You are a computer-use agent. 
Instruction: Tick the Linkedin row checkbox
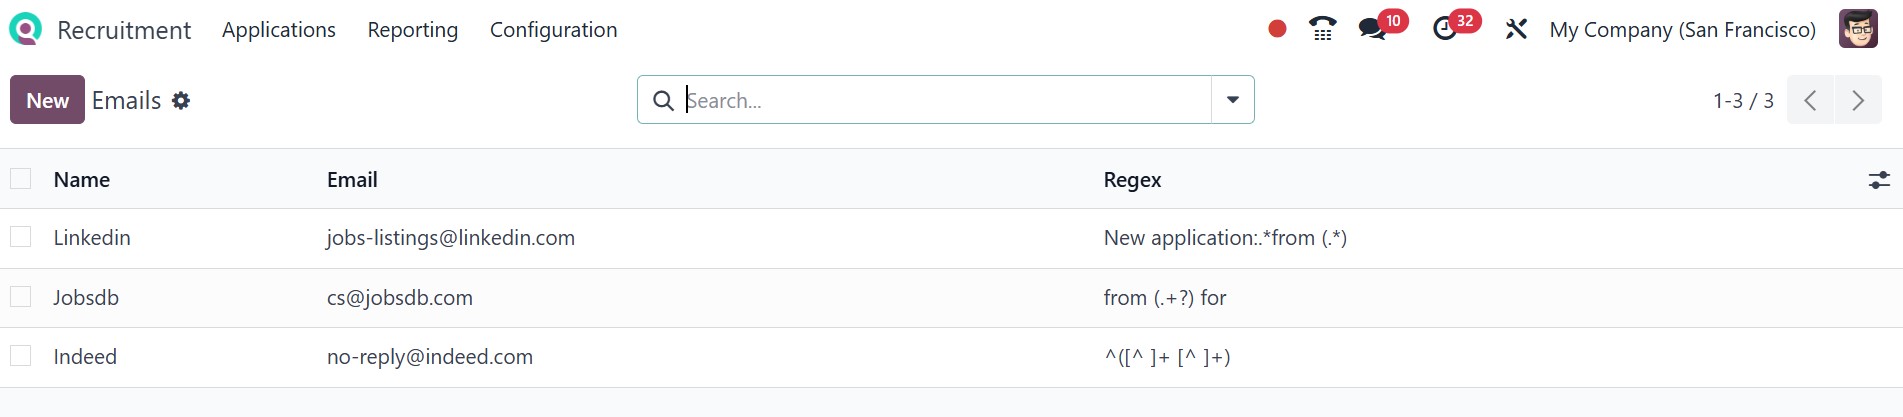(21, 237)
